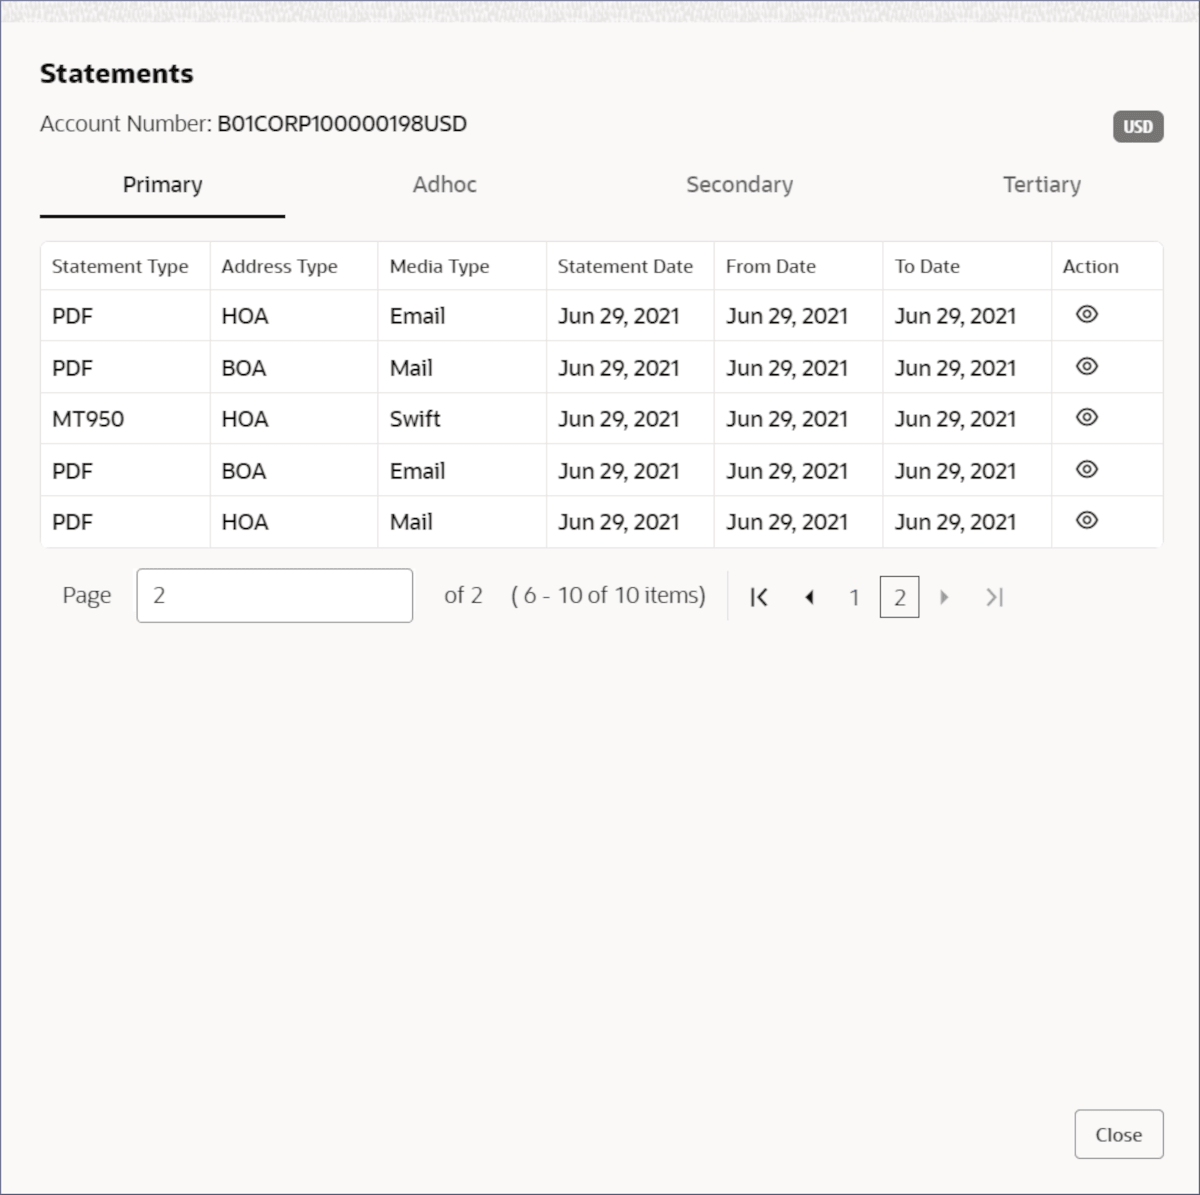Open the Secondary statements tab
Viewport: 1200px width, 1195px height.
[x=739, y=185]
